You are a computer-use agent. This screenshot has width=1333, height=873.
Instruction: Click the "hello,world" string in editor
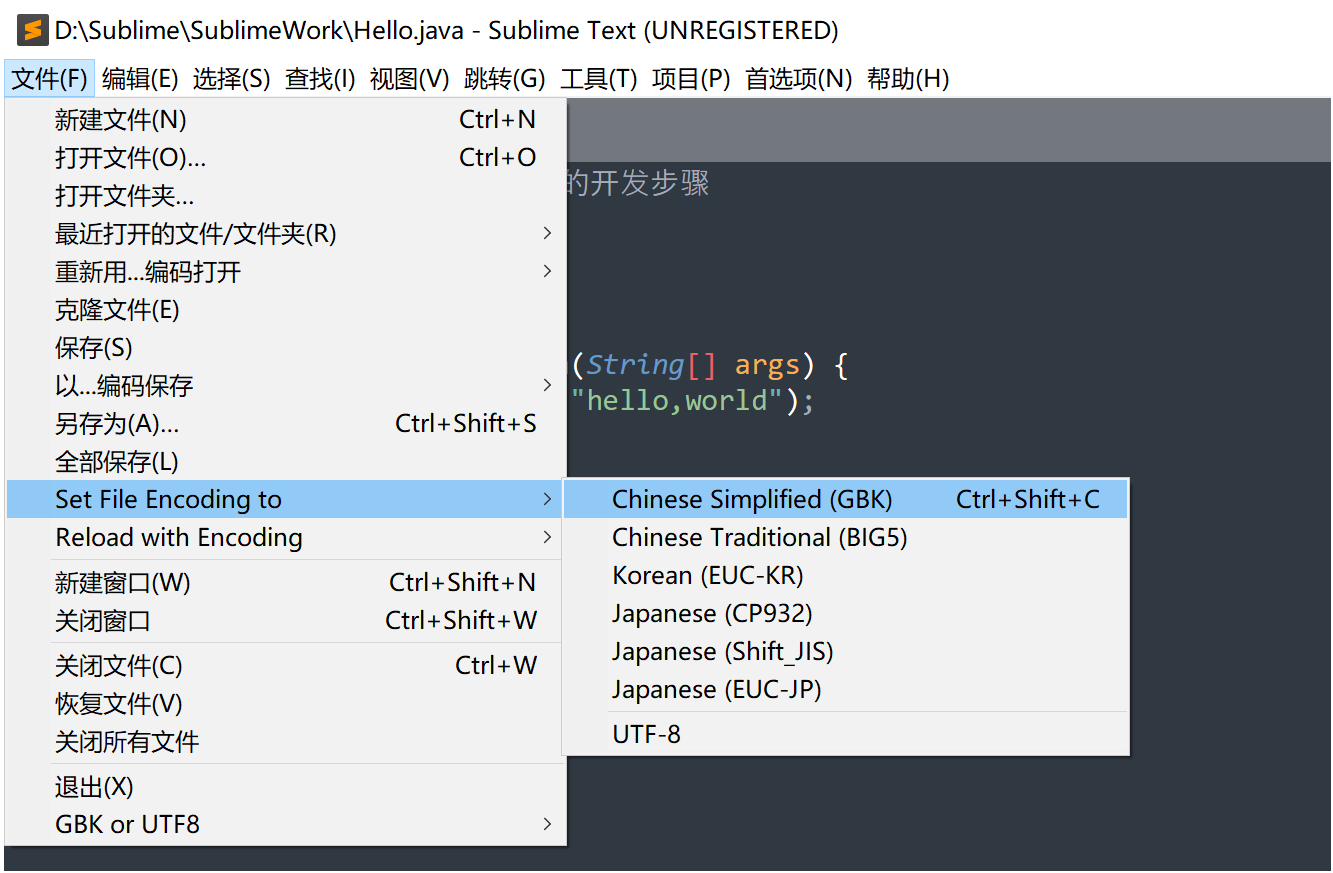(x=677, y=401)
